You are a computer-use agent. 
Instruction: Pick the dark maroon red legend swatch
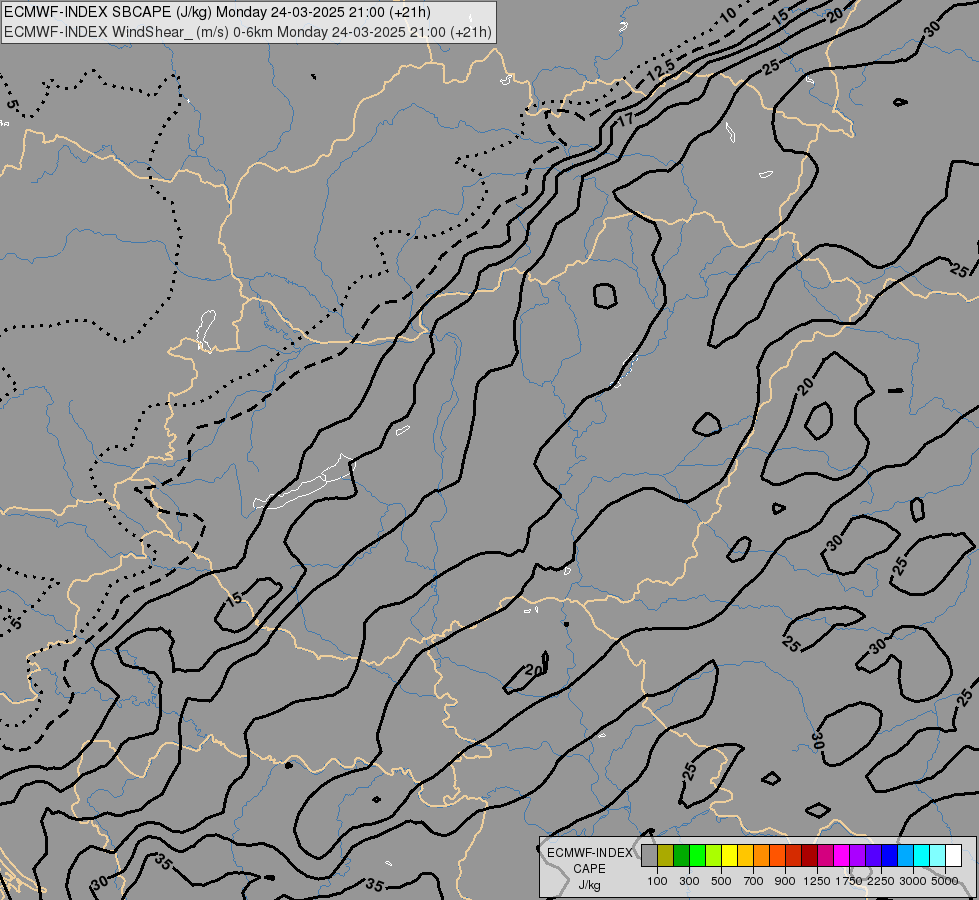point(809,855)
